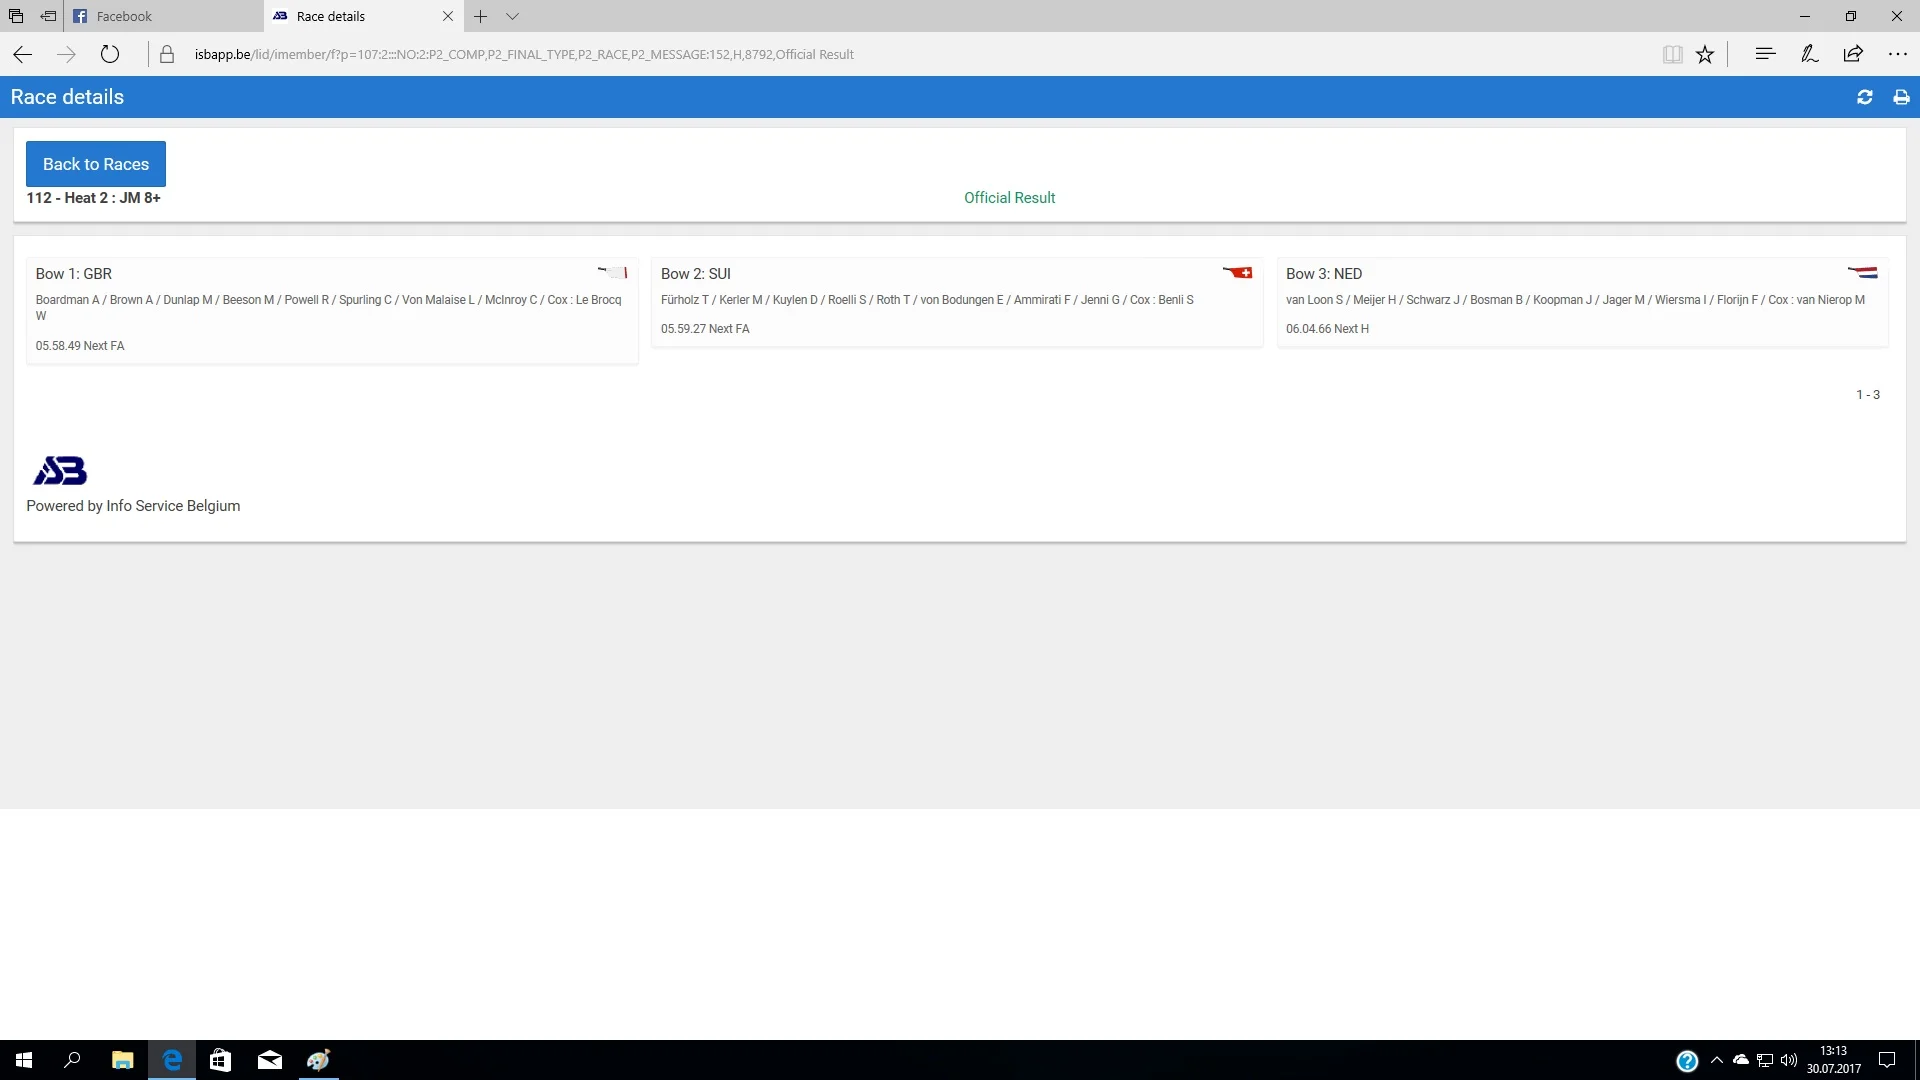Click the refresh icon in Race details header

pyautogui.click(x=1864, y=97)
